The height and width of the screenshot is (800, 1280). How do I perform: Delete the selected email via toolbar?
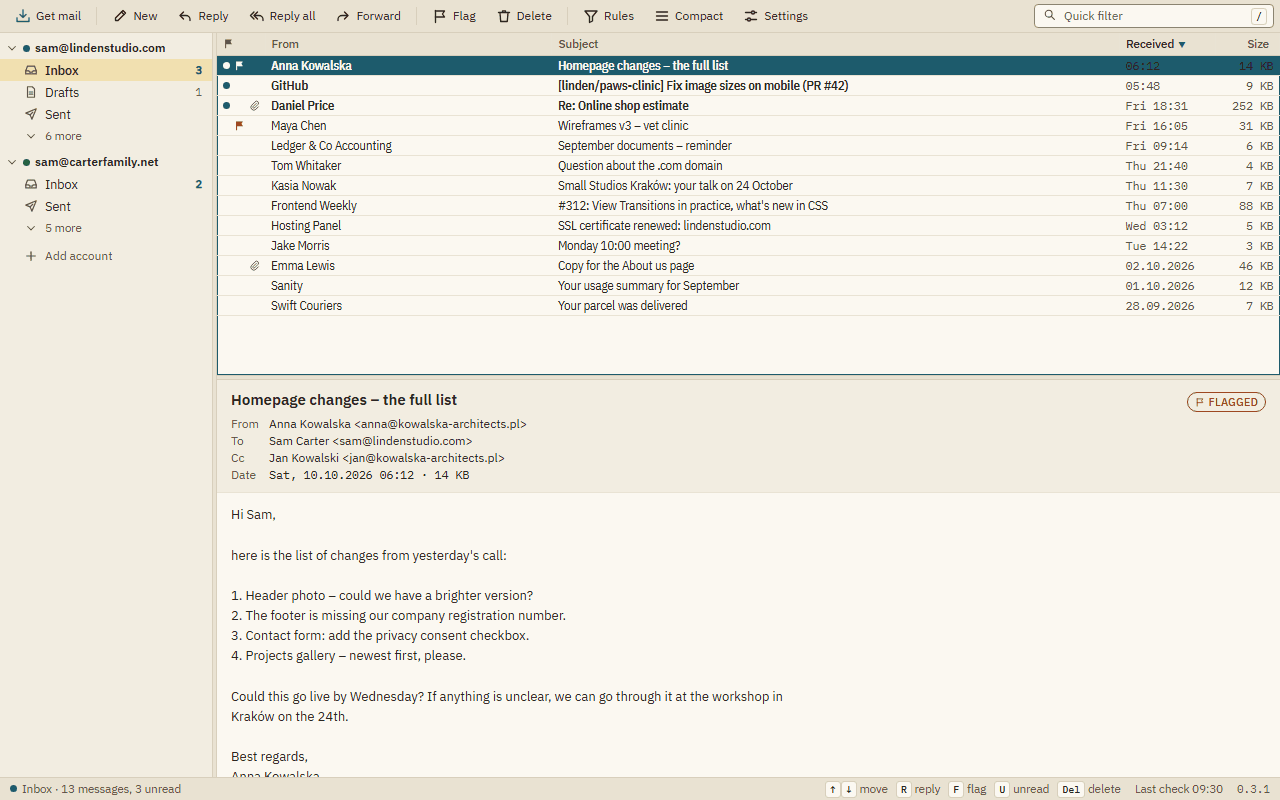click(525, 16)
